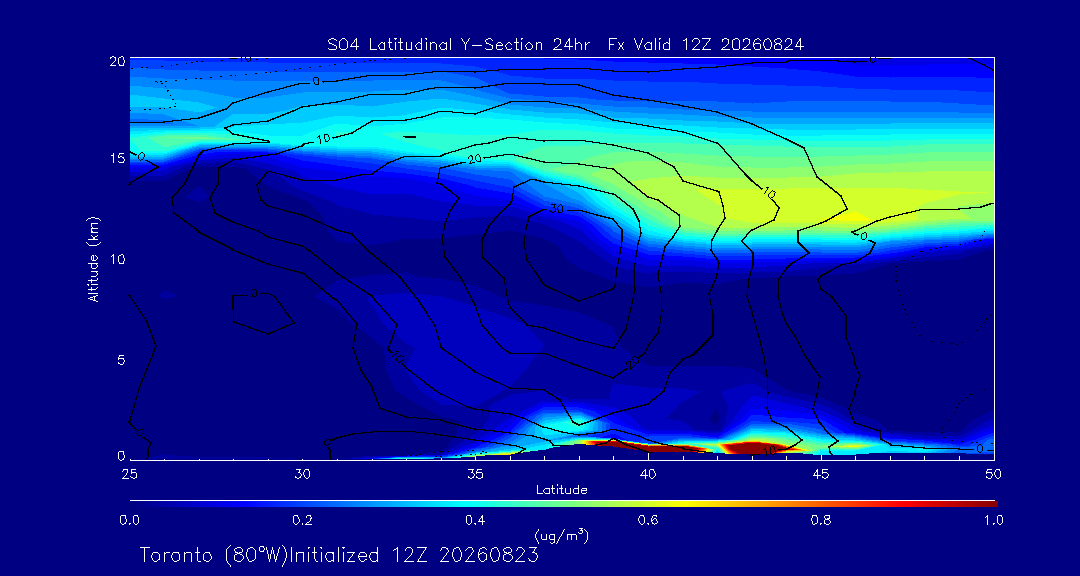Click the altitude 20 tick label
Screen dimensions: 1080x576
[x=117, y=60]
